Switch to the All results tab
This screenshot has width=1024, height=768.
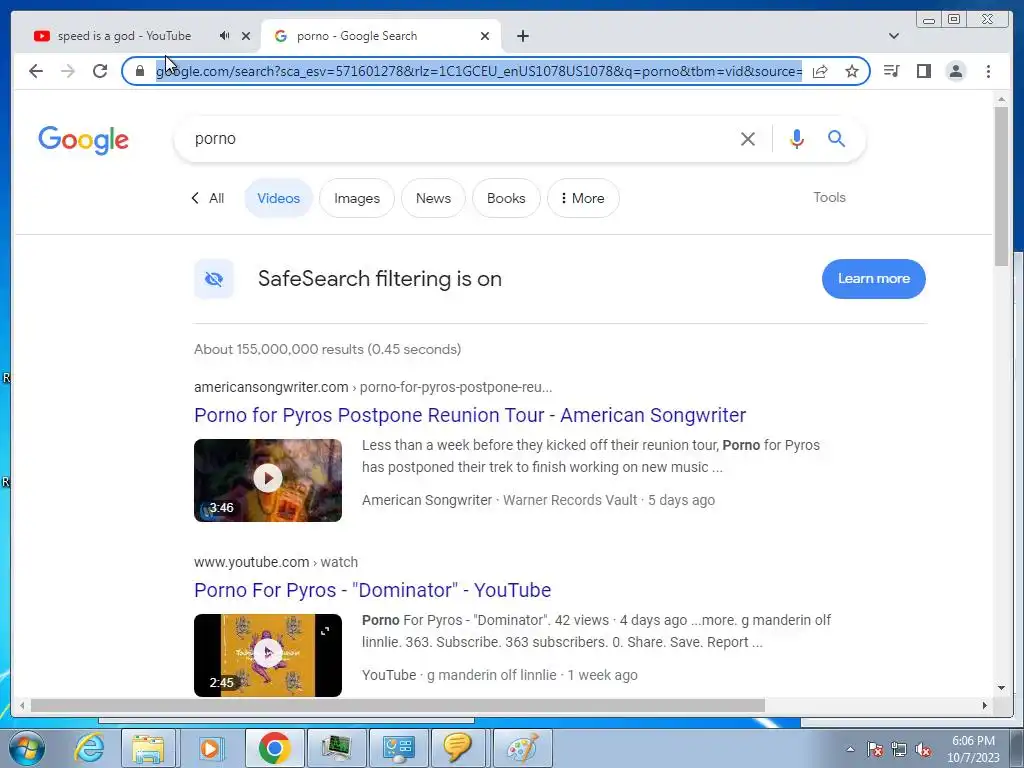click(x=208, y=198)
